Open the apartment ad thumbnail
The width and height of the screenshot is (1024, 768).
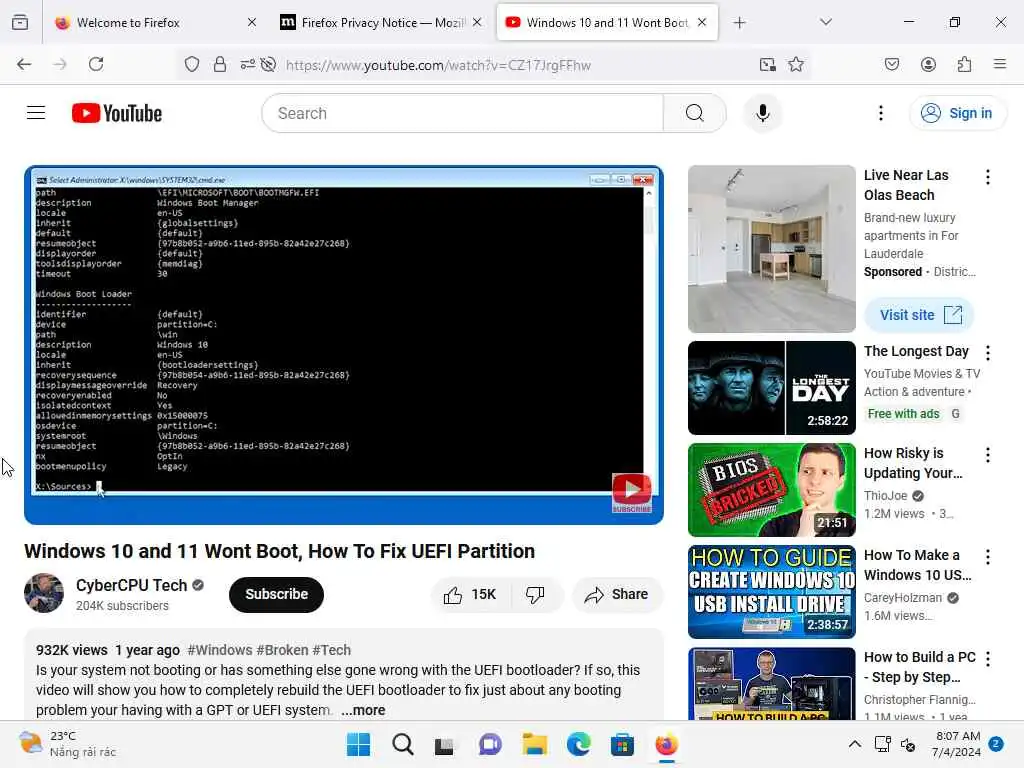[x=771, y=249]
